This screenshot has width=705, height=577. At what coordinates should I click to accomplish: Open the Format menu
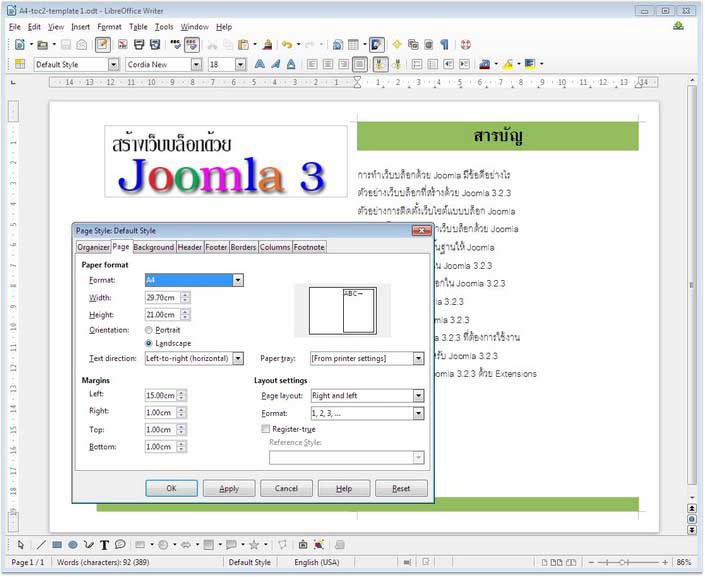point(109,27)
